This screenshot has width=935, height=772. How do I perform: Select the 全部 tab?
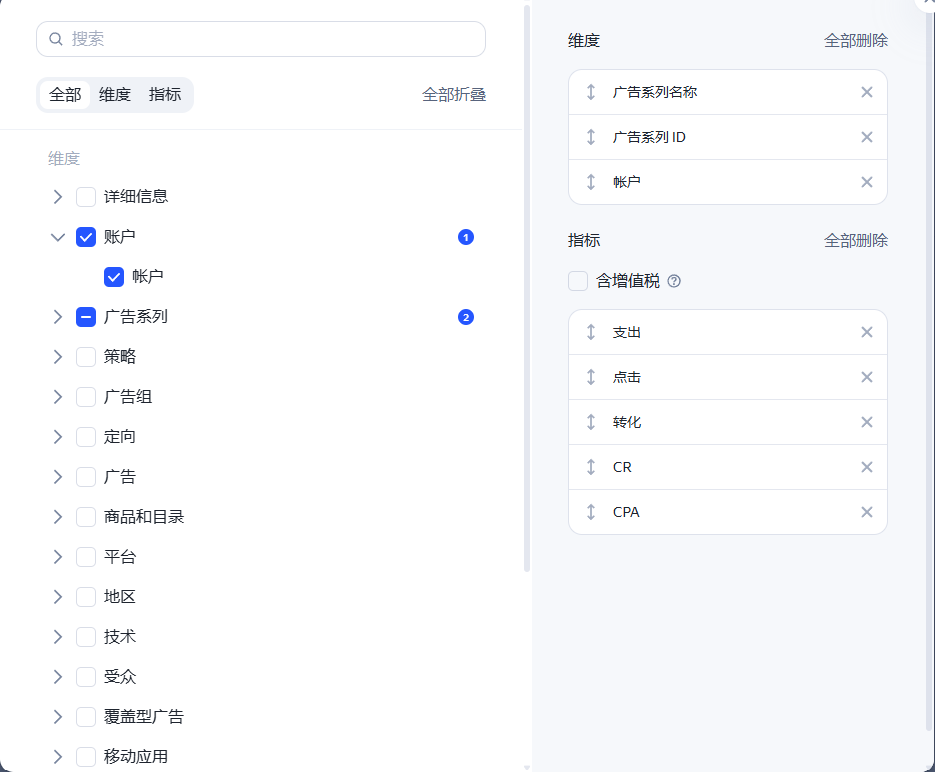tap(65, 95)
